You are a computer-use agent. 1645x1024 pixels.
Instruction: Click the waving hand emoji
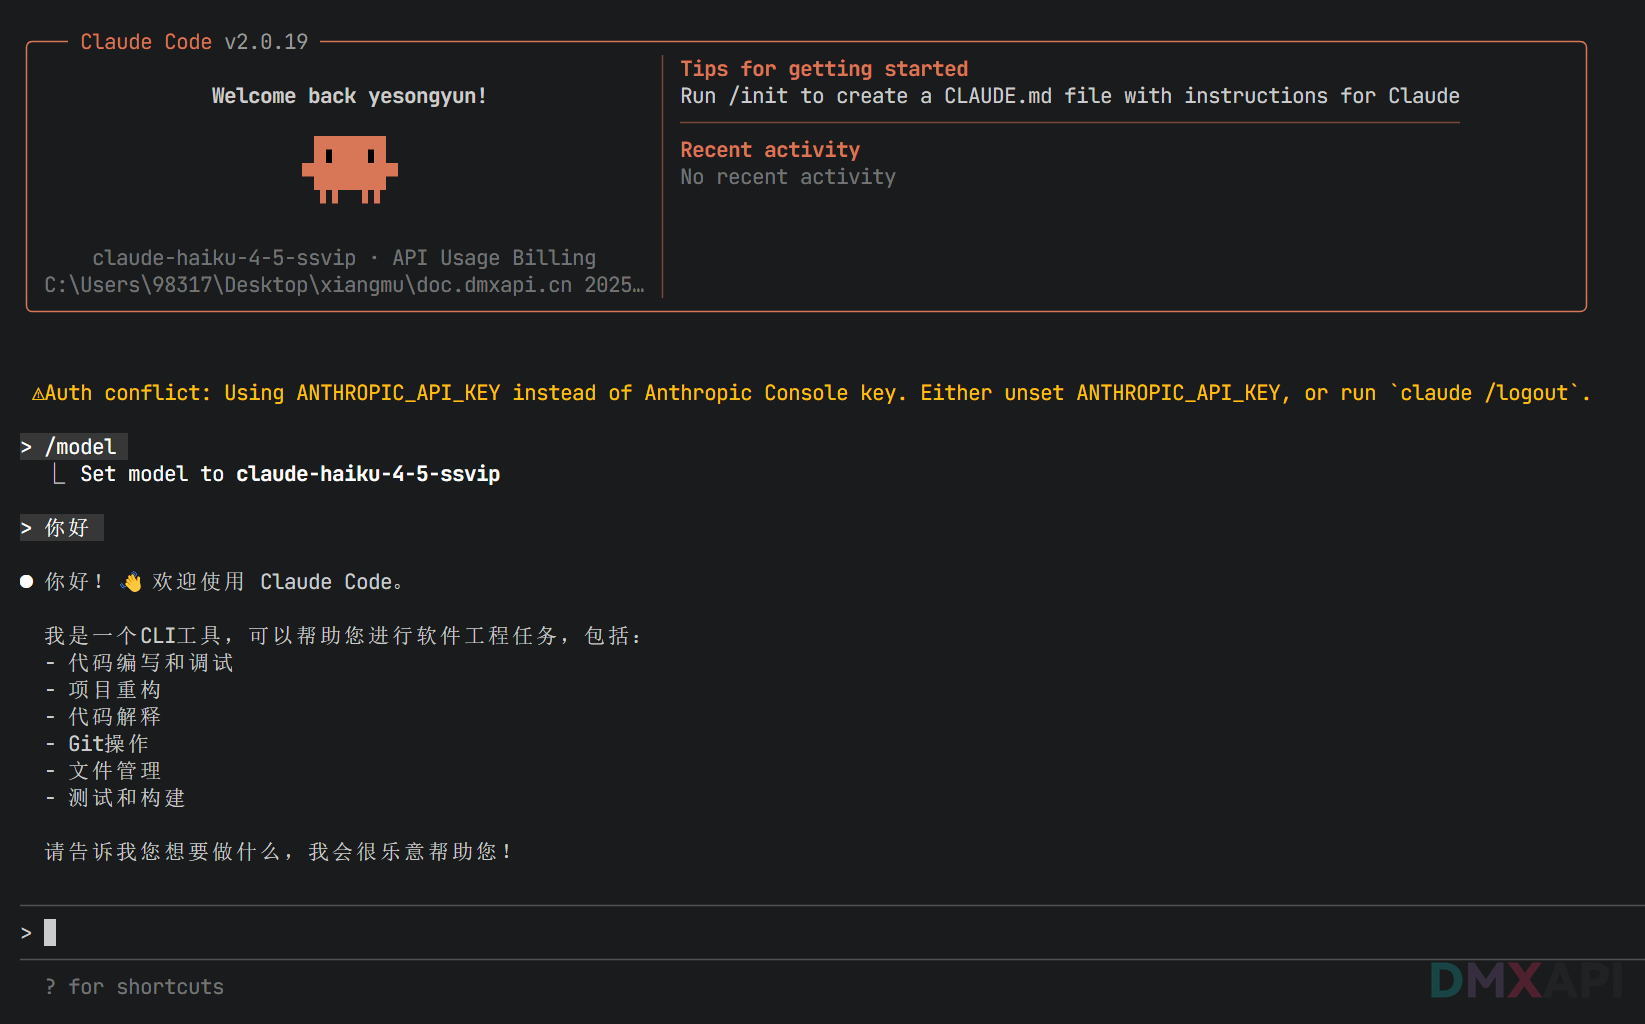tap(131, 582)
